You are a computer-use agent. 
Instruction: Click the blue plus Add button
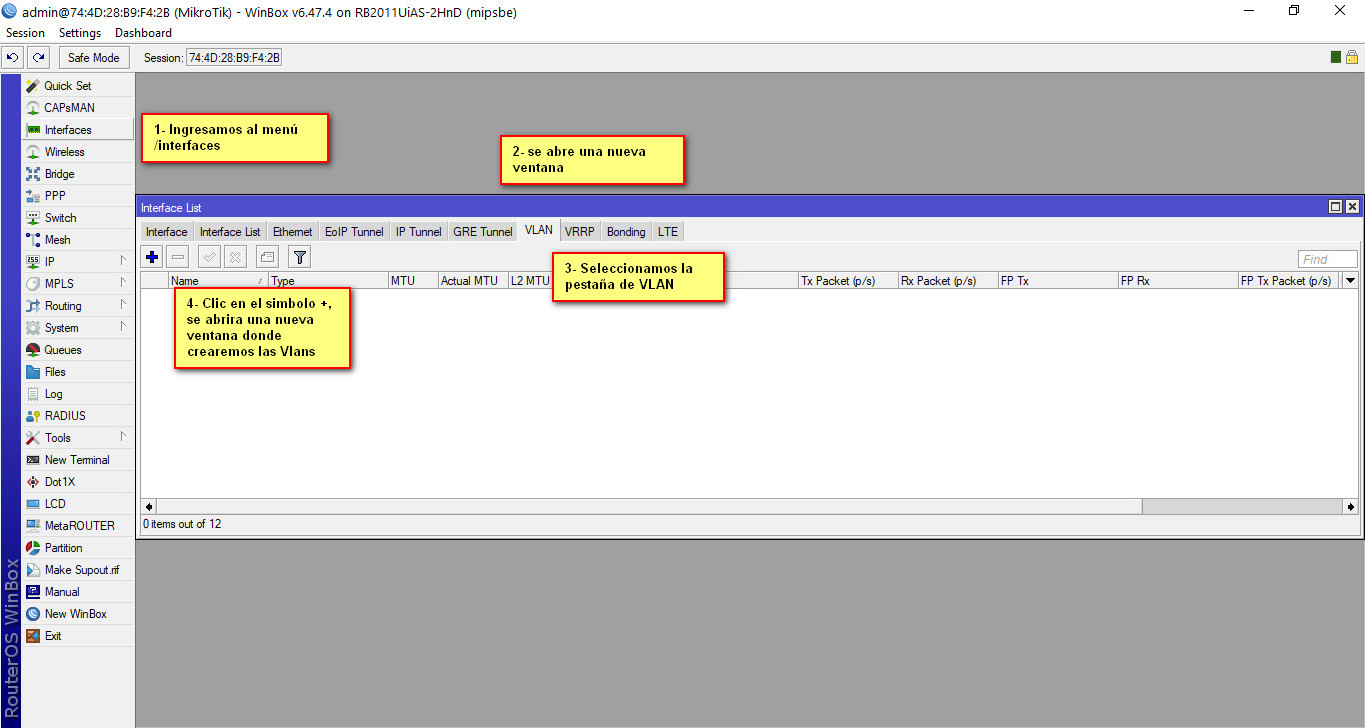[x=152, y=257]
